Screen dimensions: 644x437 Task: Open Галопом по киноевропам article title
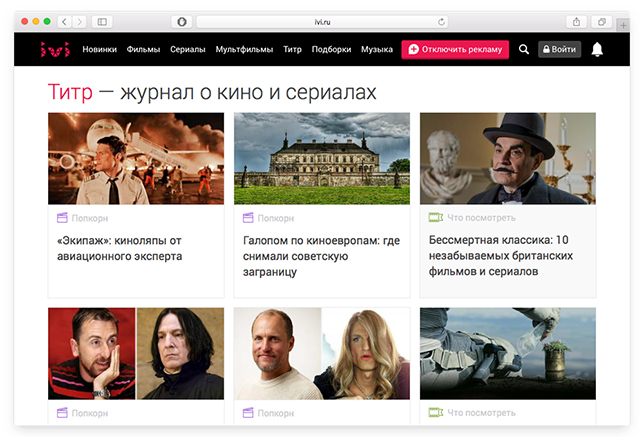tap(321, 256)
